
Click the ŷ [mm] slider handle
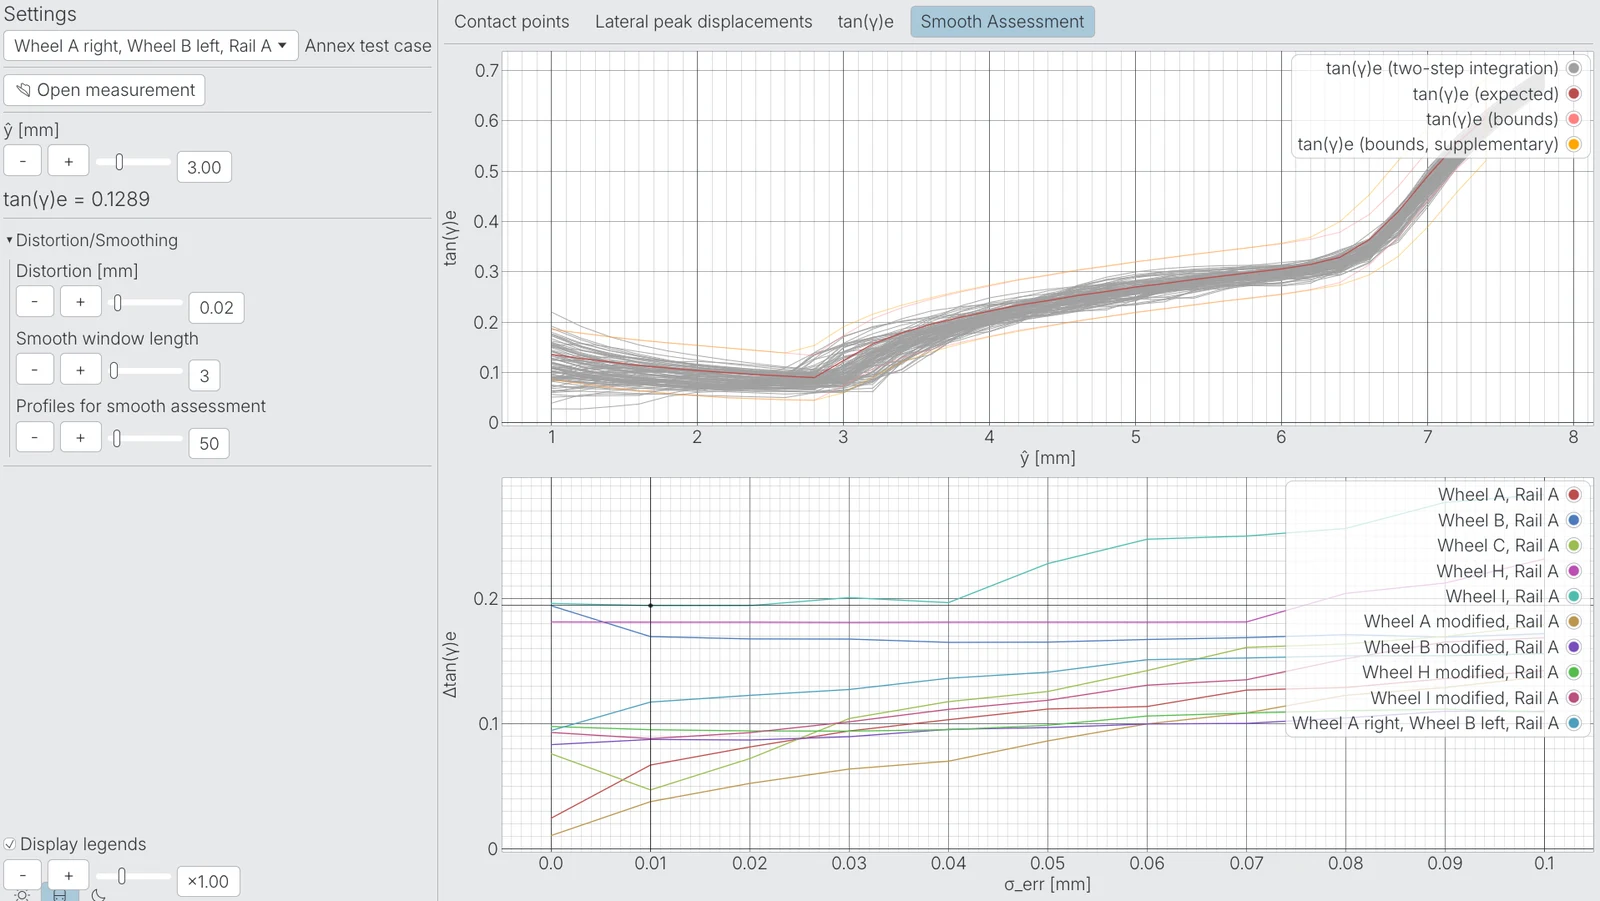pyautogui.click(x=119, y=162)
